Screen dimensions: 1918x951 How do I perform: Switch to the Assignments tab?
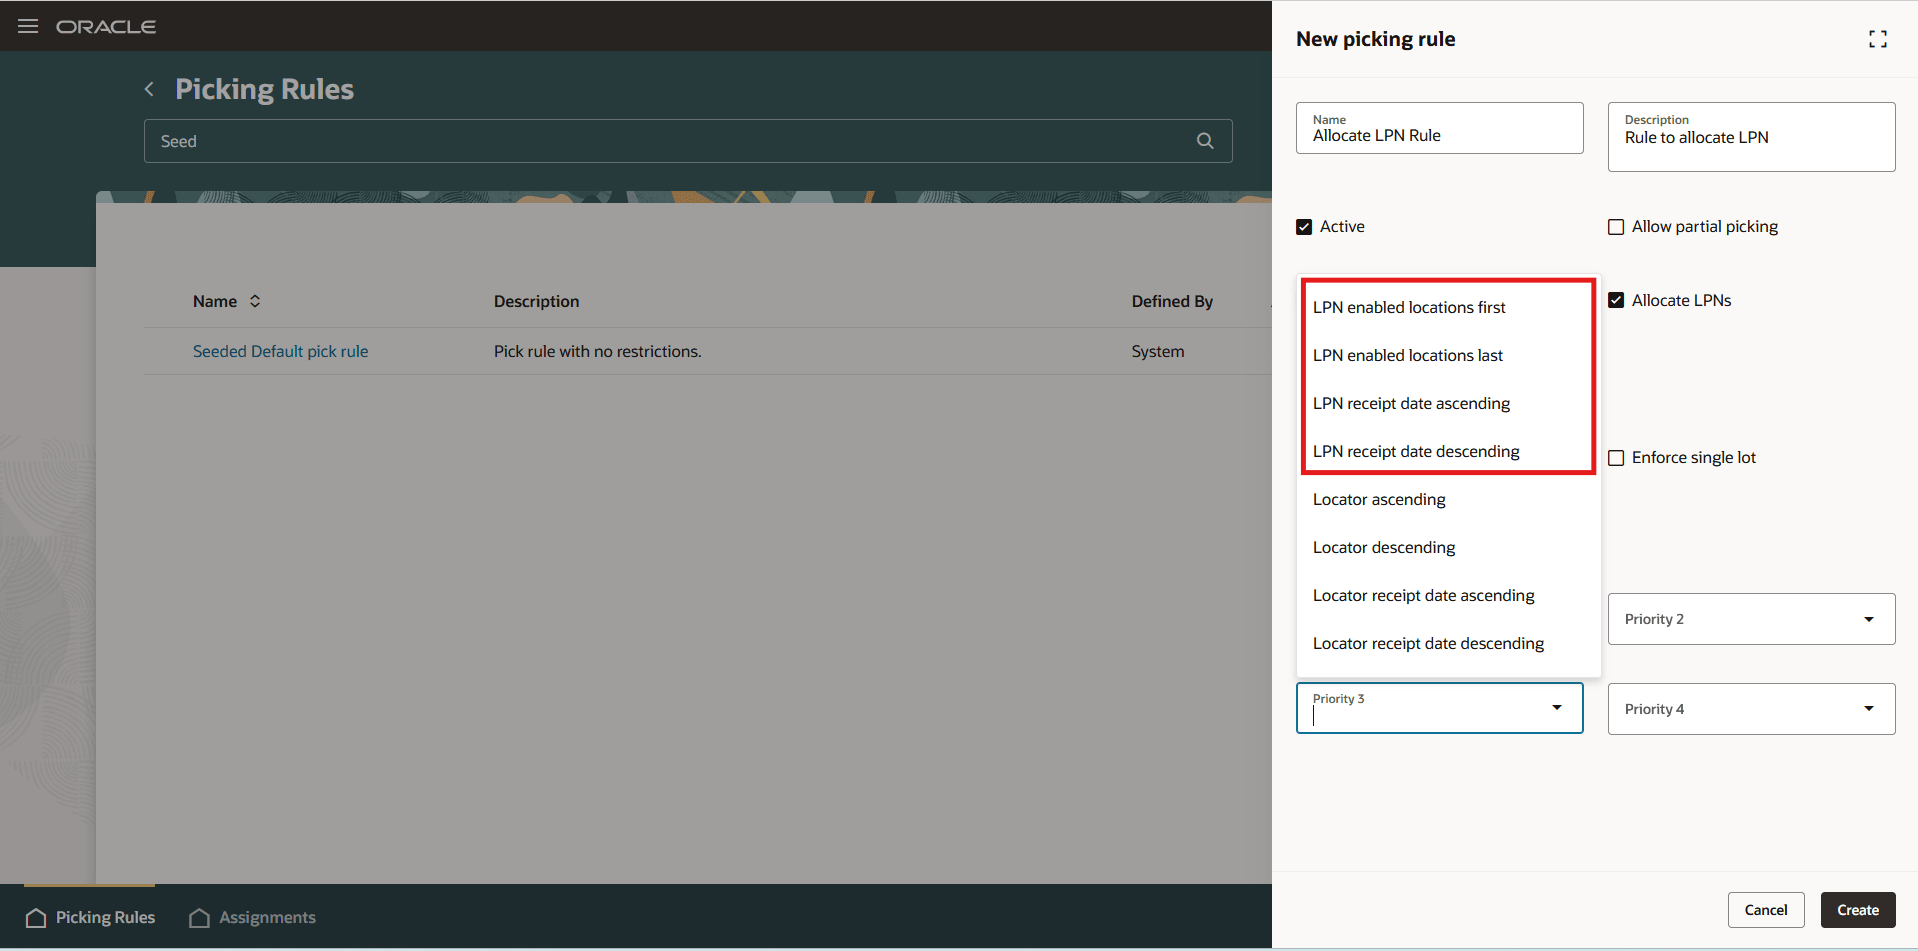click(252, 917)
